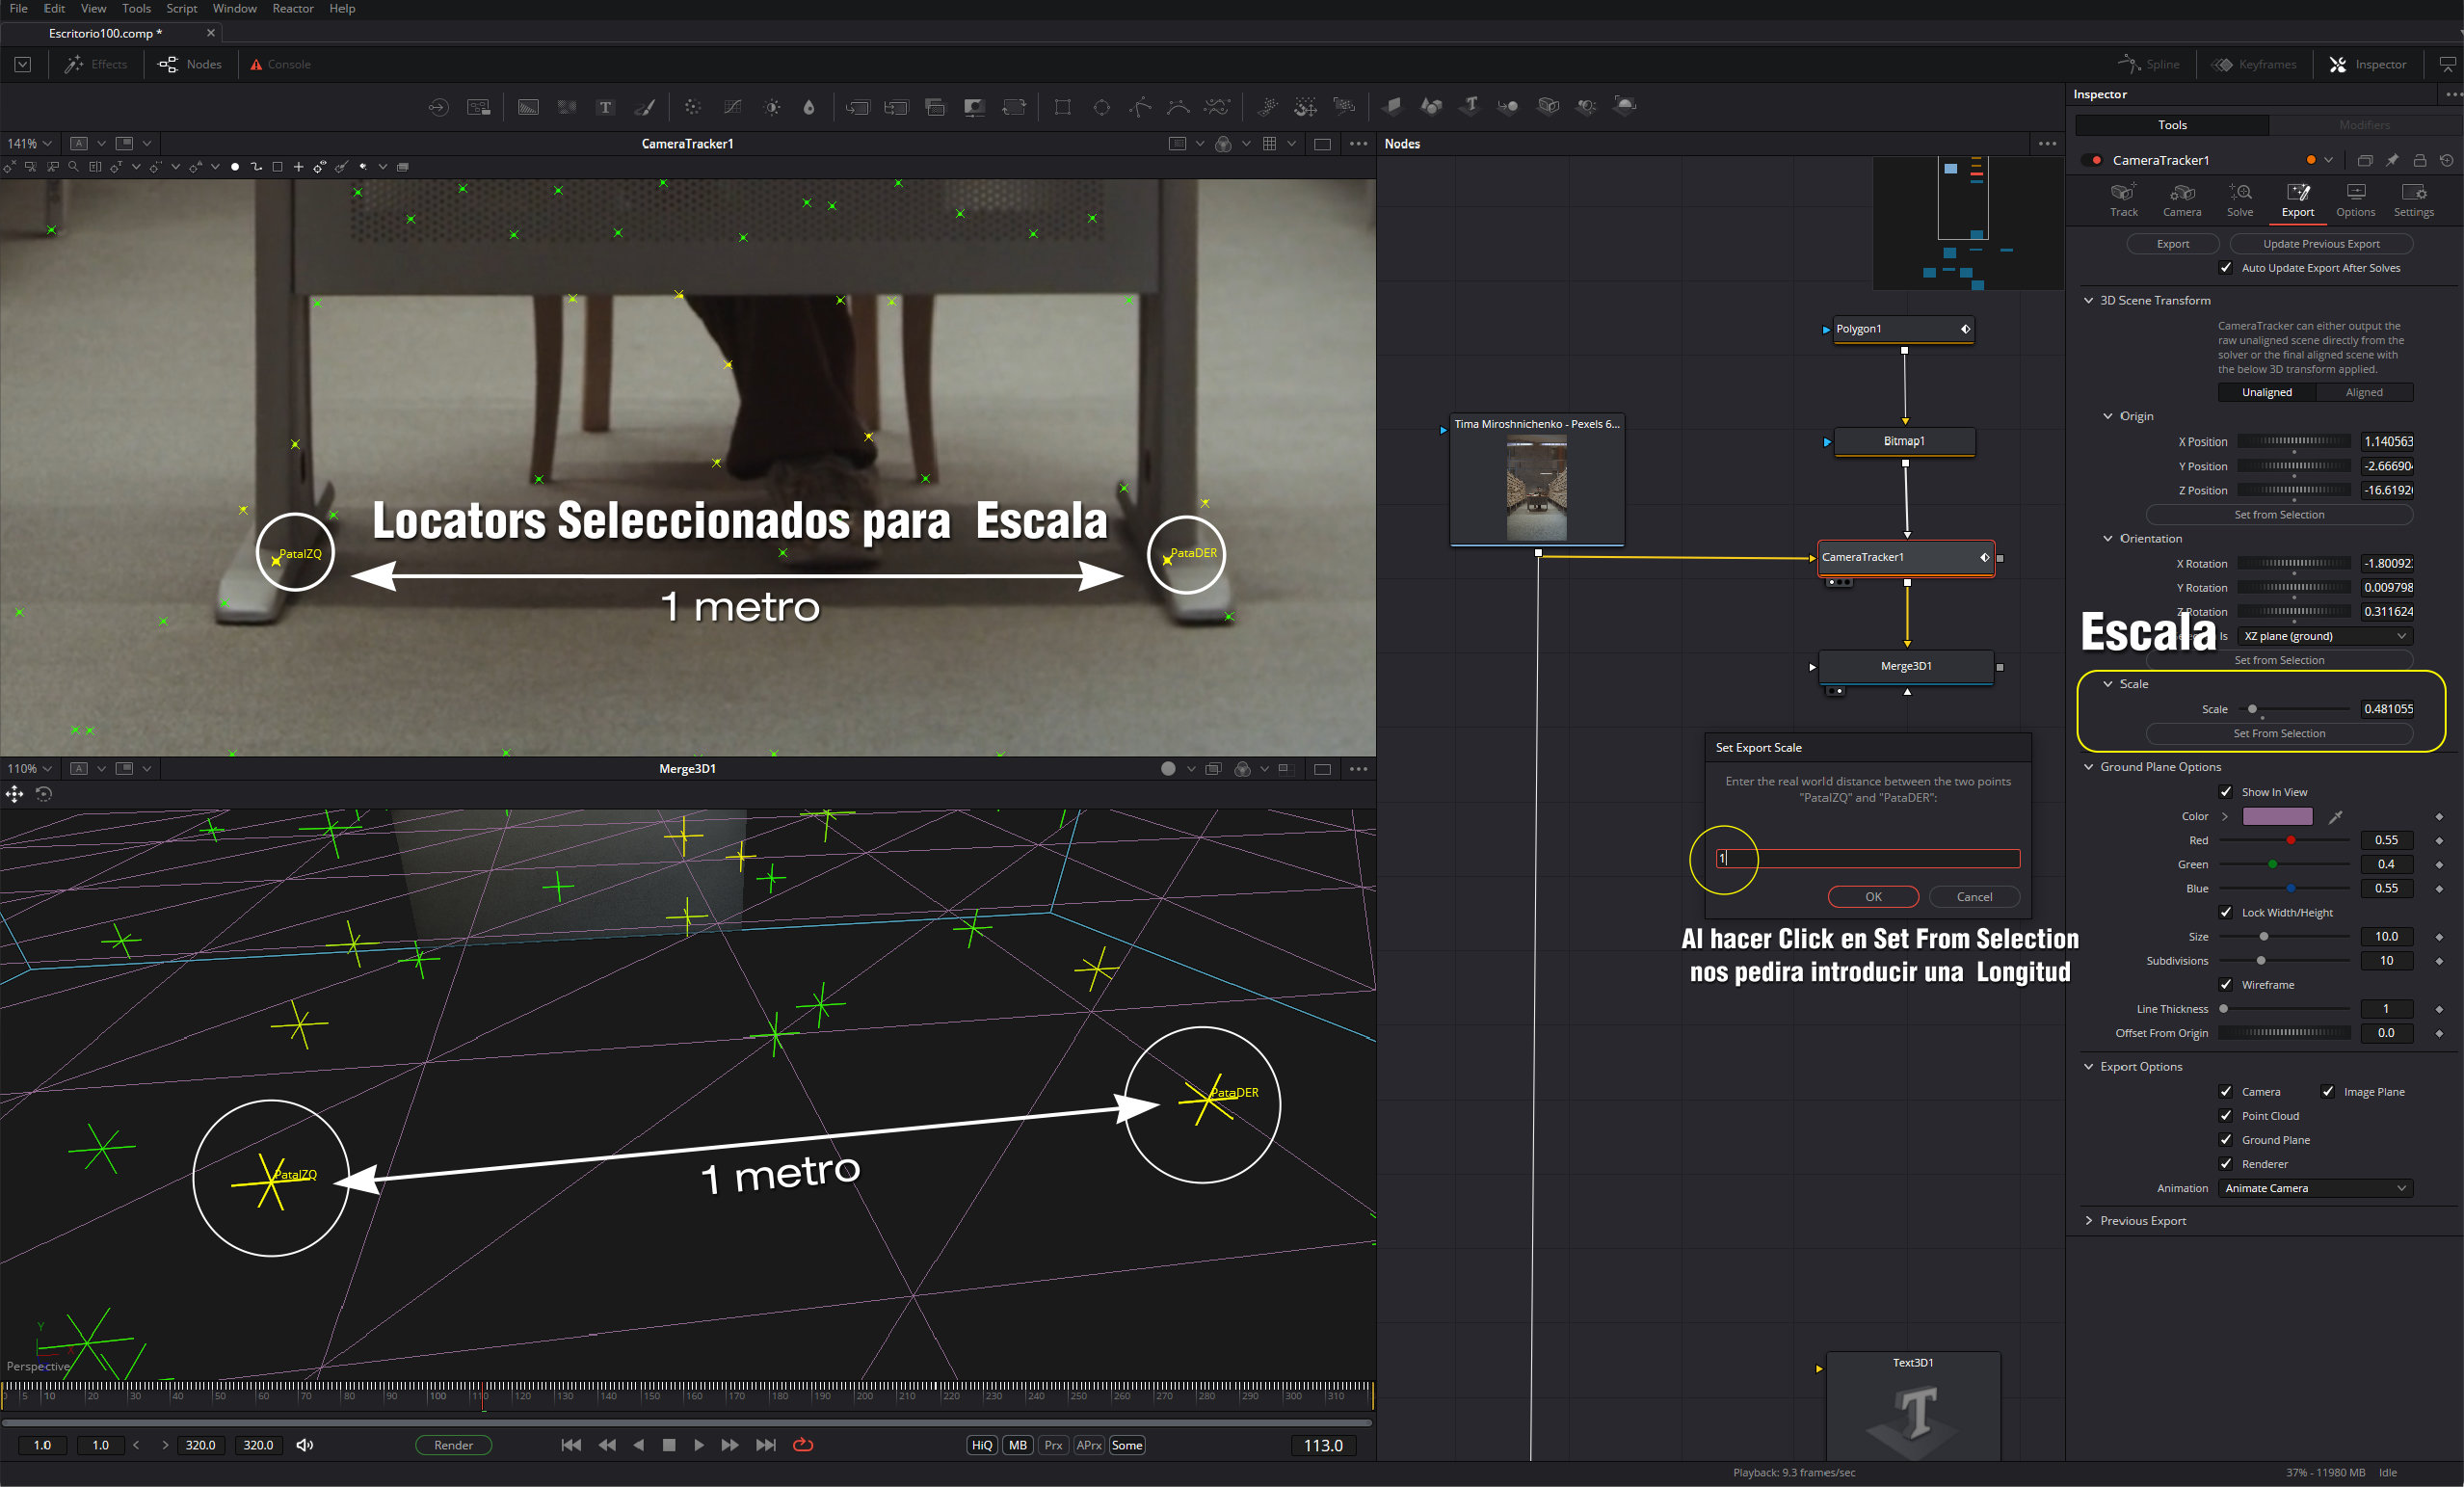Uncheck Image Plane export option
Image resolution: width=2464 pixels, height=1487 pixels.
tap(2327, 1092)
